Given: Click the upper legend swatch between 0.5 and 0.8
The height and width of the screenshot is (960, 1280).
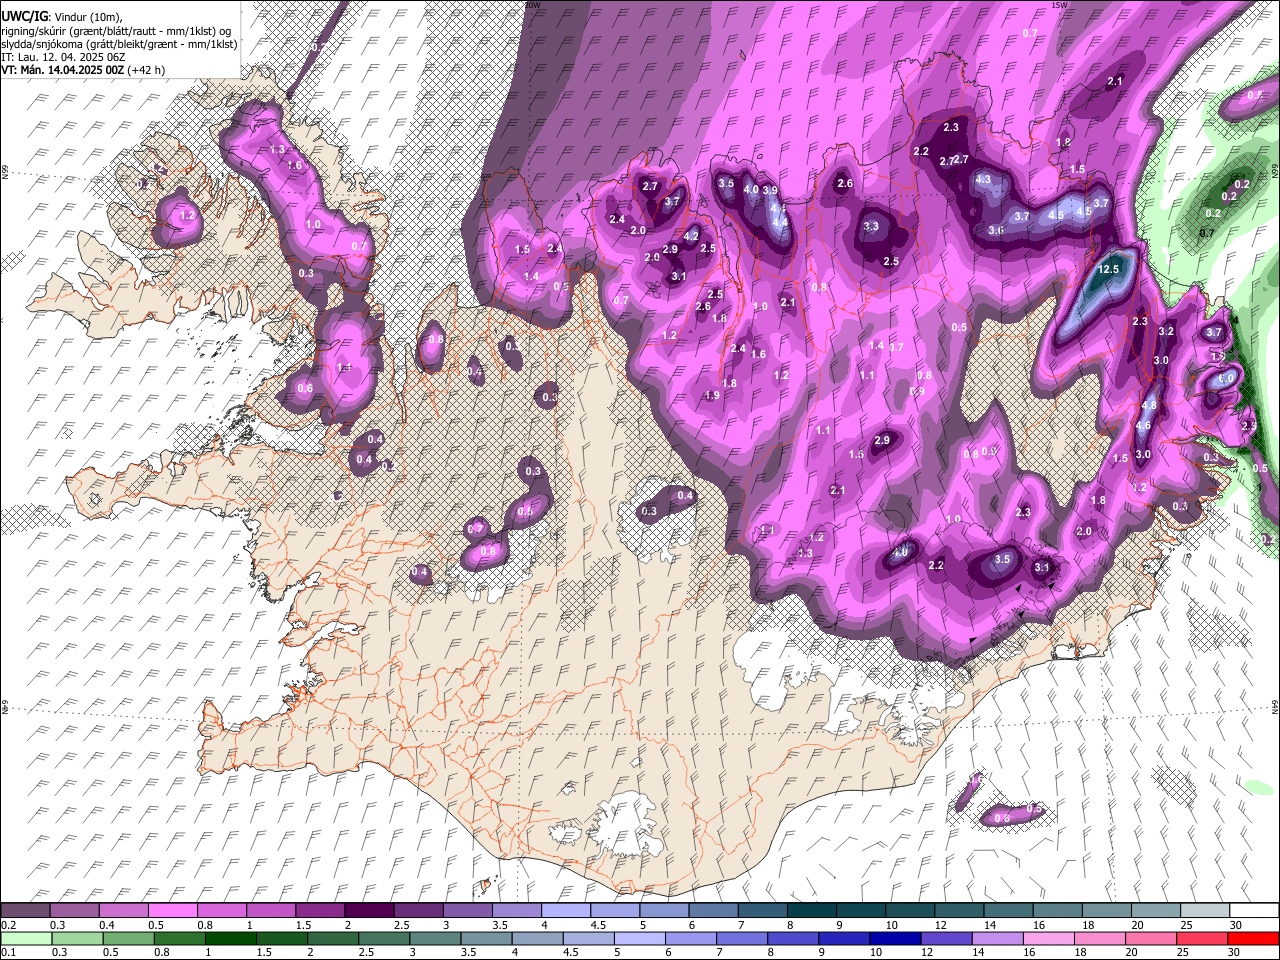Looking at the screenshot, I should 173,910.
